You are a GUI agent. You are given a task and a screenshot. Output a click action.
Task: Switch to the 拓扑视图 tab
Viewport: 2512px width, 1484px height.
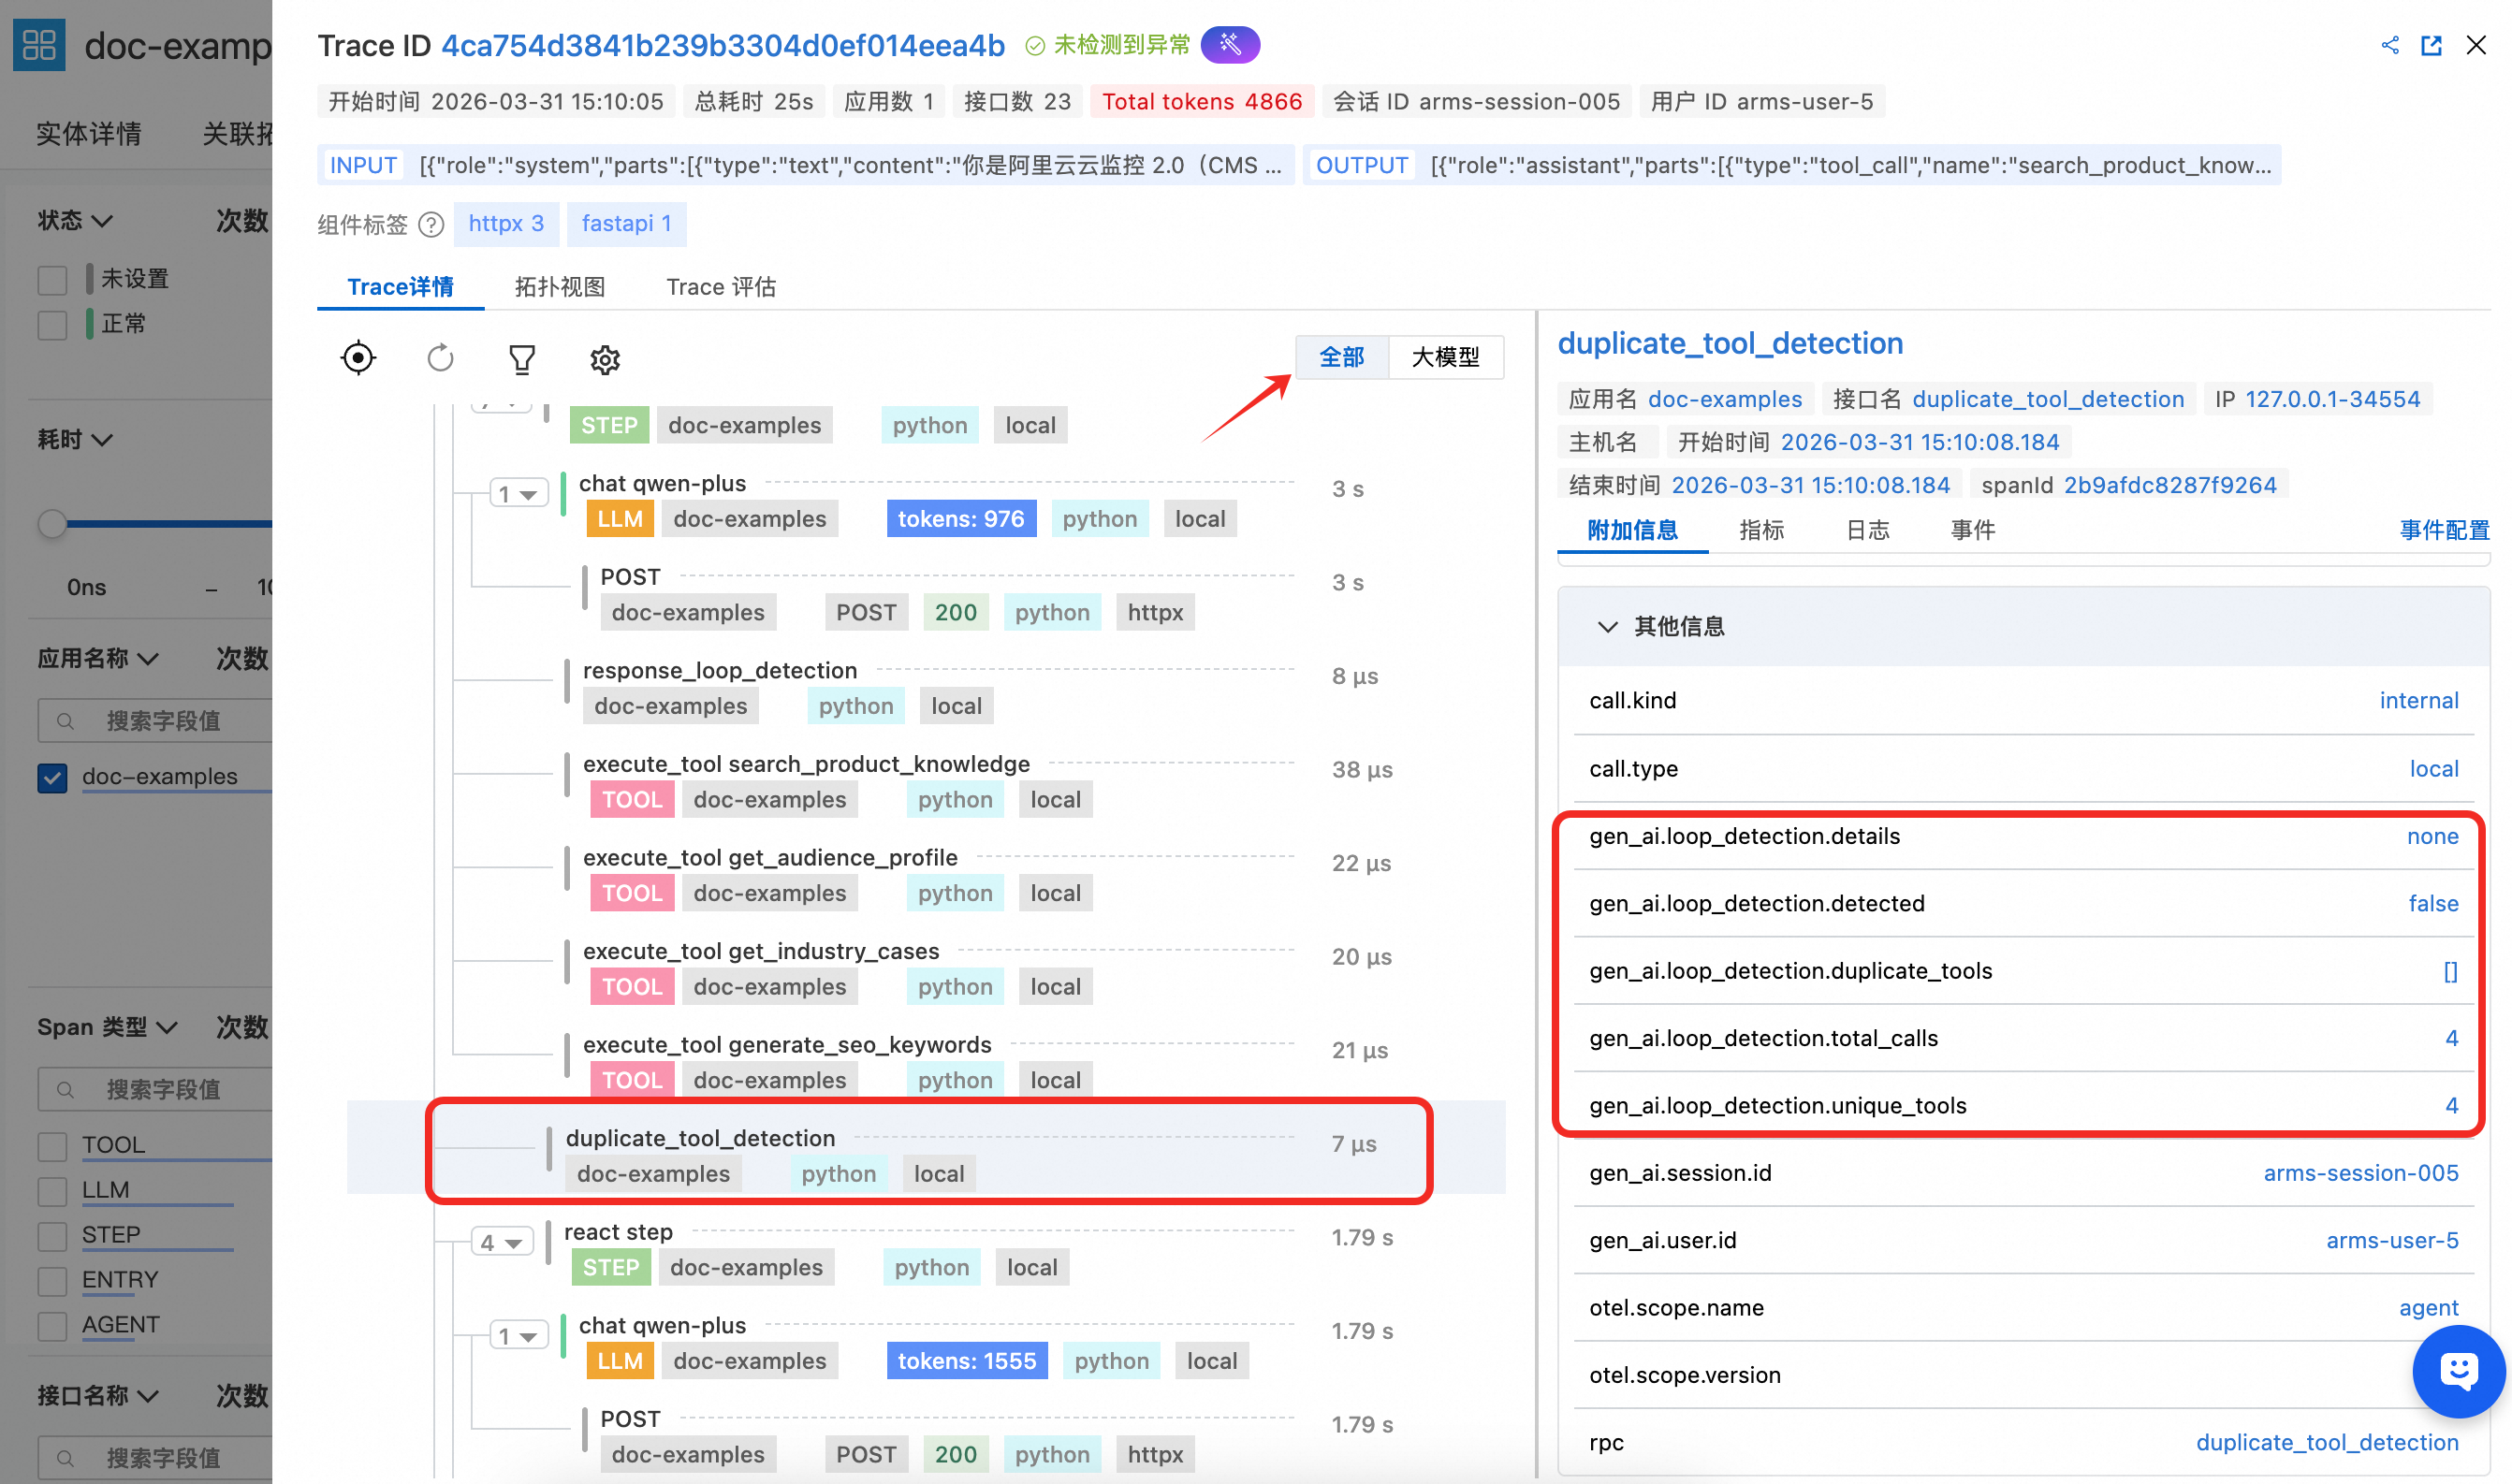[x=559, y=287]
